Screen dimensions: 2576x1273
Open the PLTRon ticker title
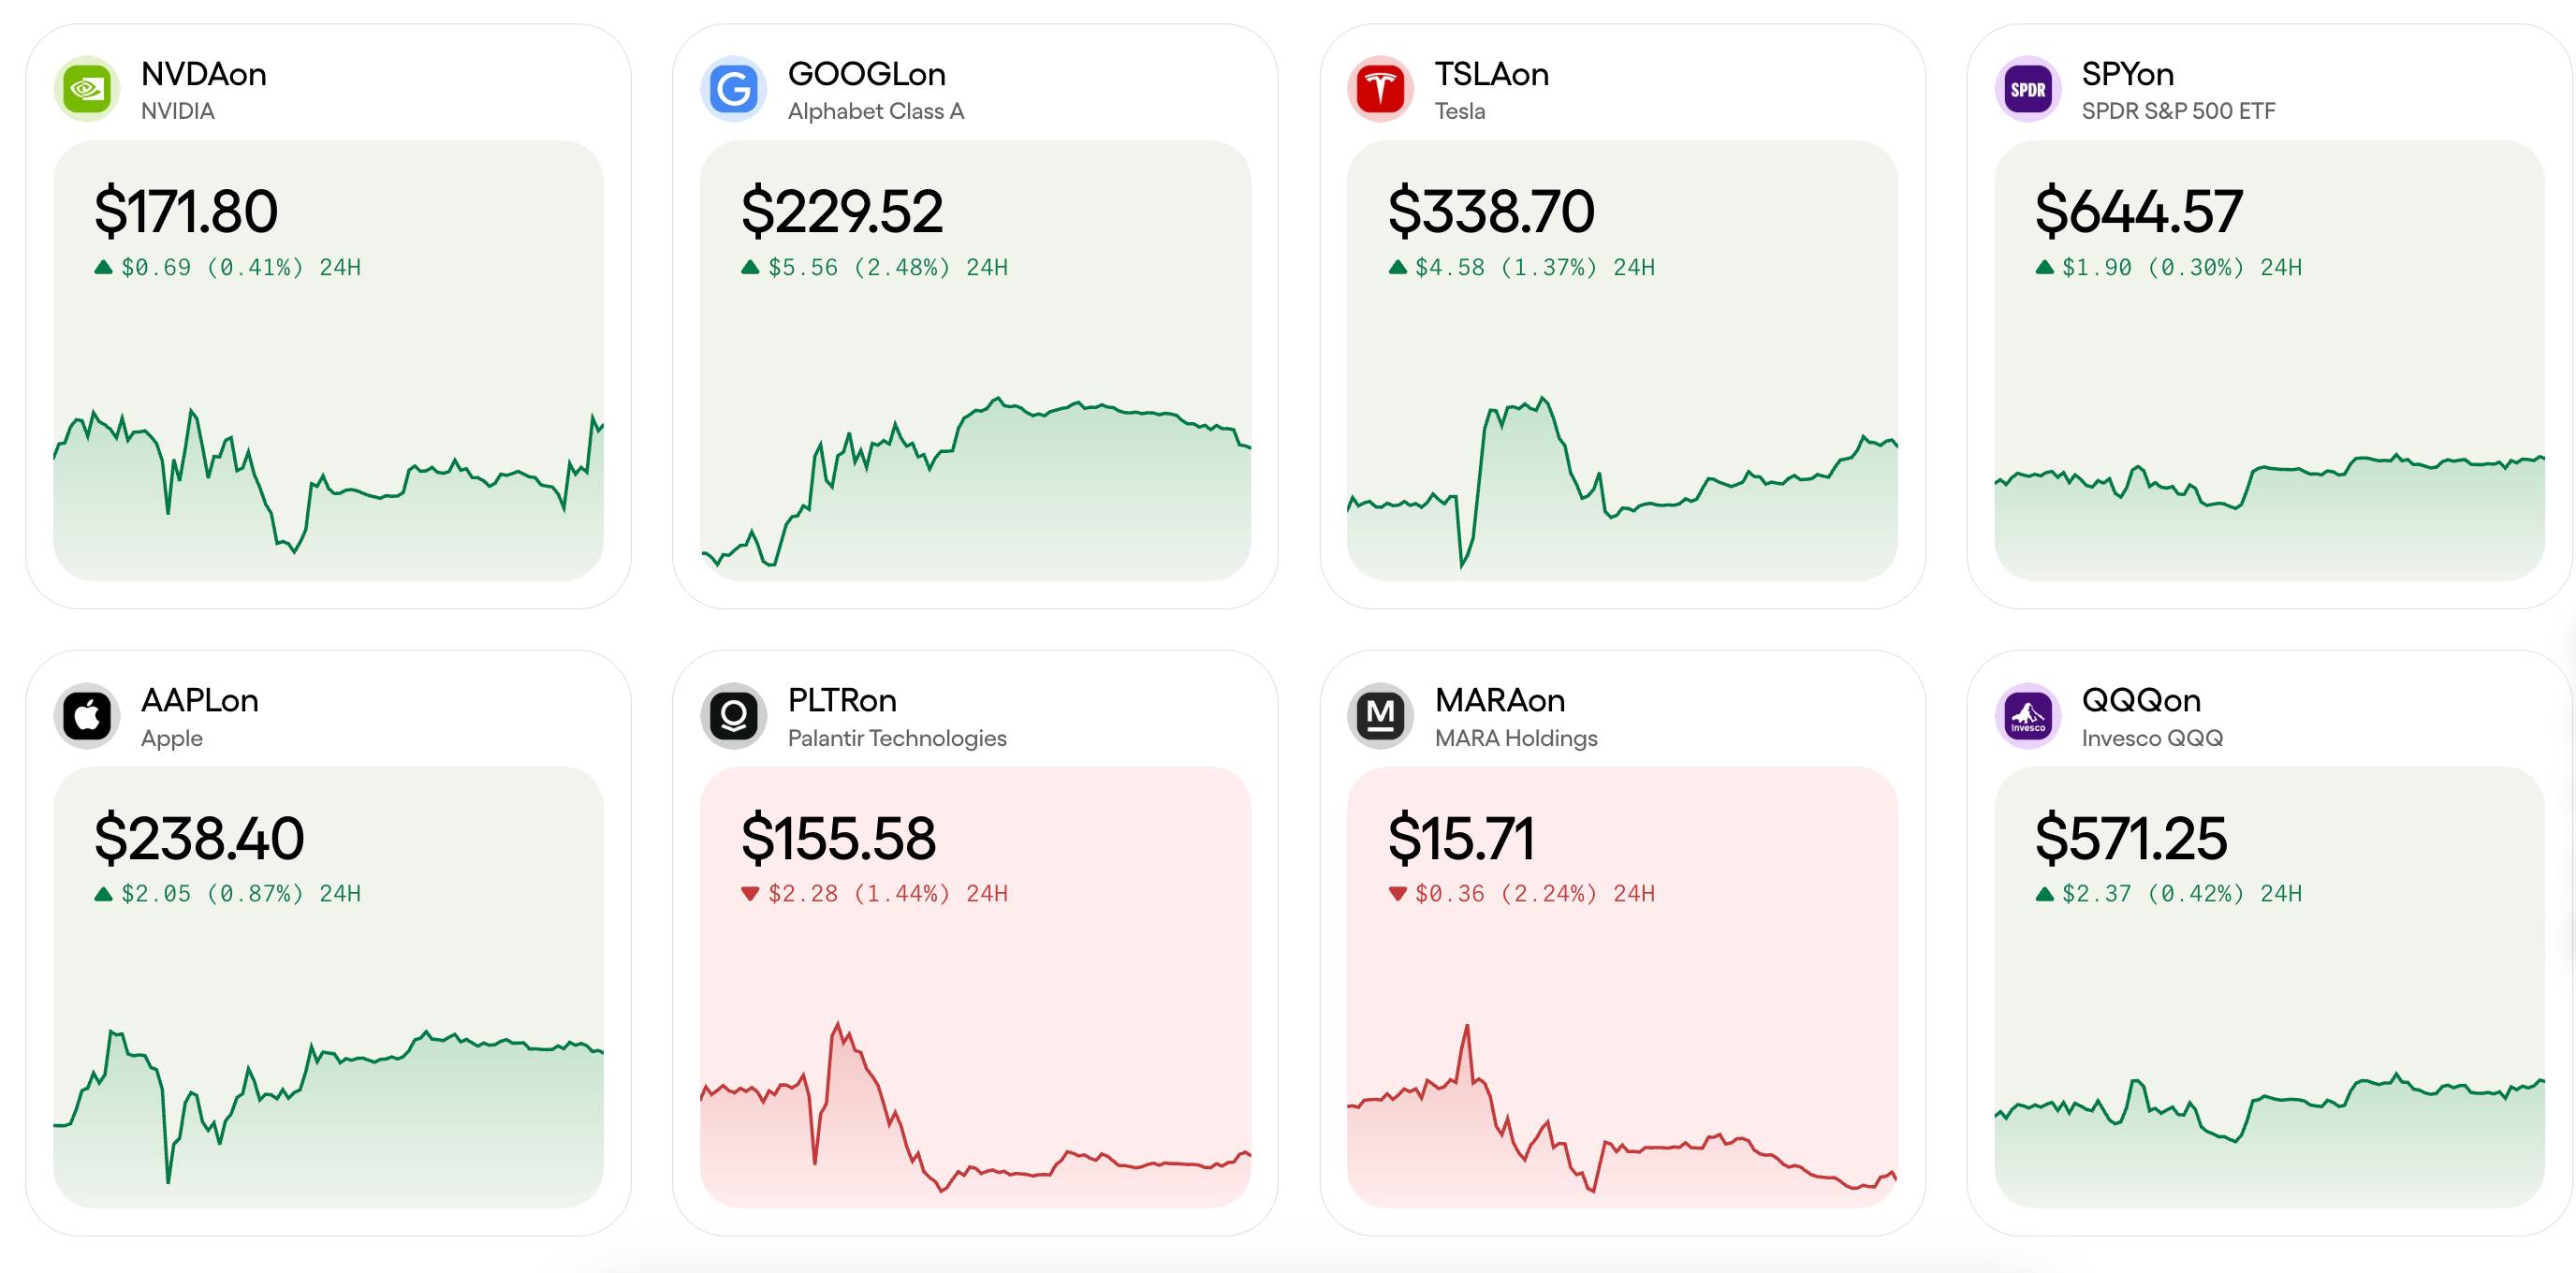[841, 700]
